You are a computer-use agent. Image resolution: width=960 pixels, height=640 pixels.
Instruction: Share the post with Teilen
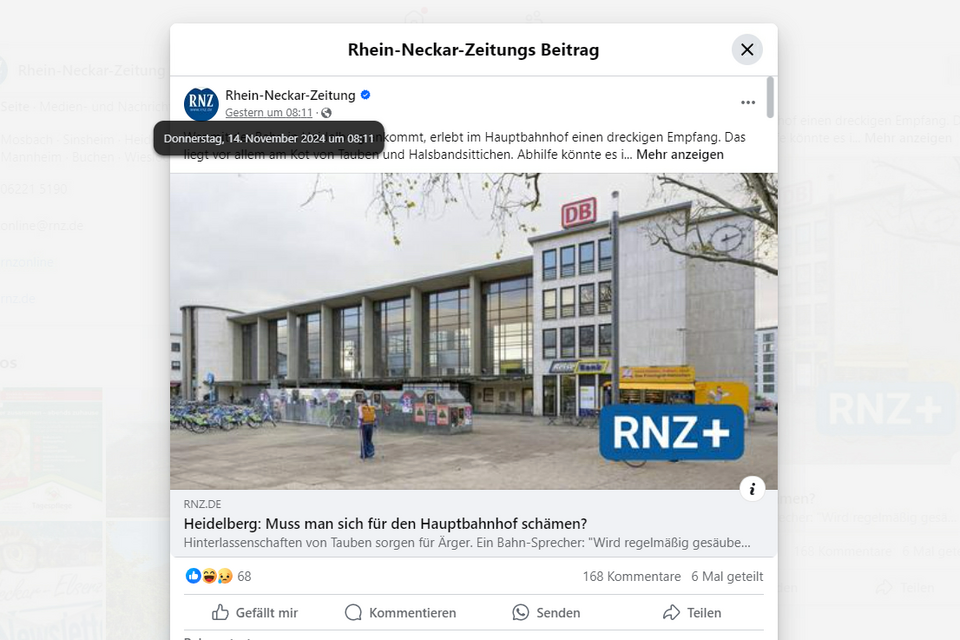coord(692,612)
